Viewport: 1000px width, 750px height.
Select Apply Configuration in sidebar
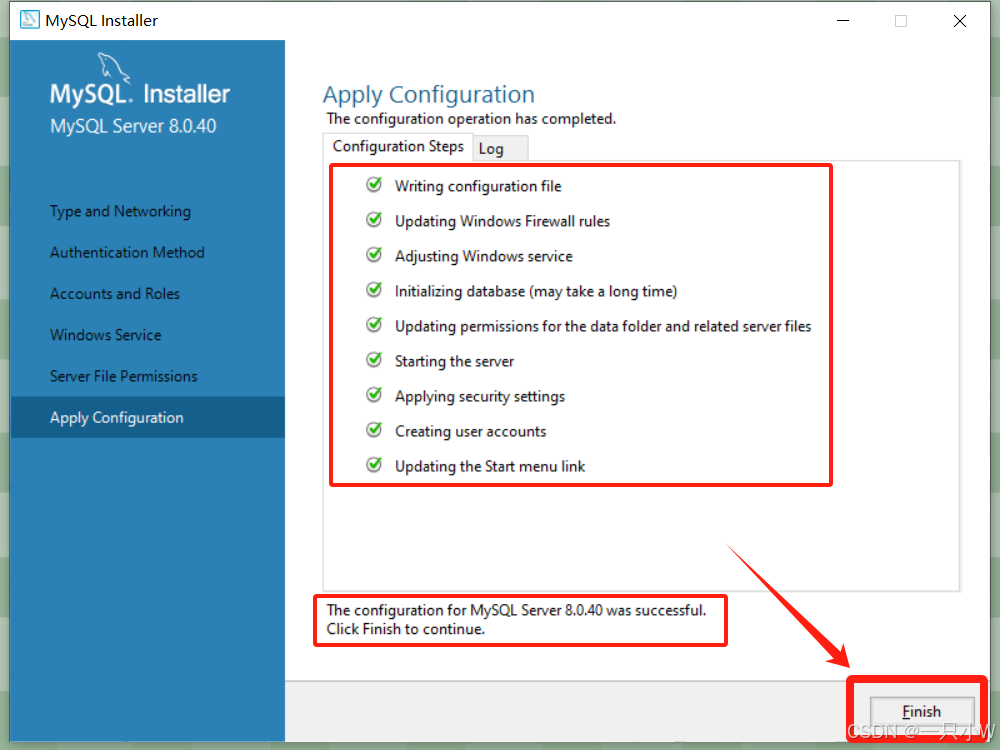pos(148,417)
